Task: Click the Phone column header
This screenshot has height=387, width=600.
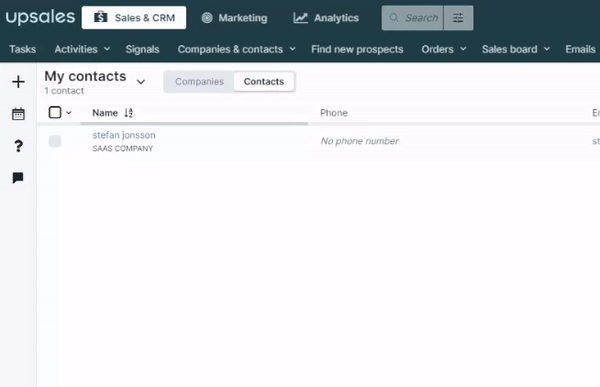Action: (x=334, y=113)
